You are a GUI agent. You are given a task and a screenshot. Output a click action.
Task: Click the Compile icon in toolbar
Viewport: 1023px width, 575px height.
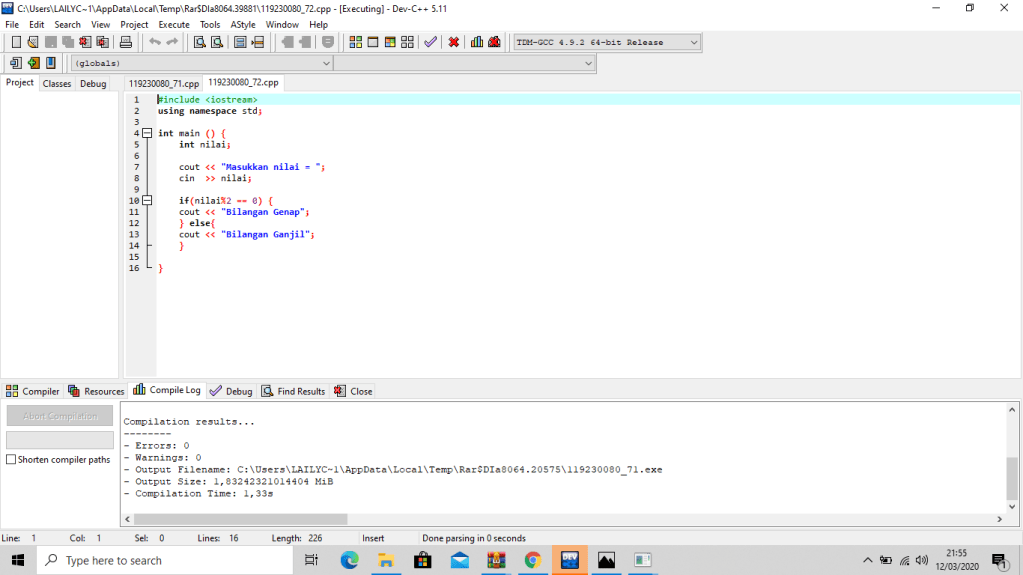pyautogui.click(x=356, y=42)
